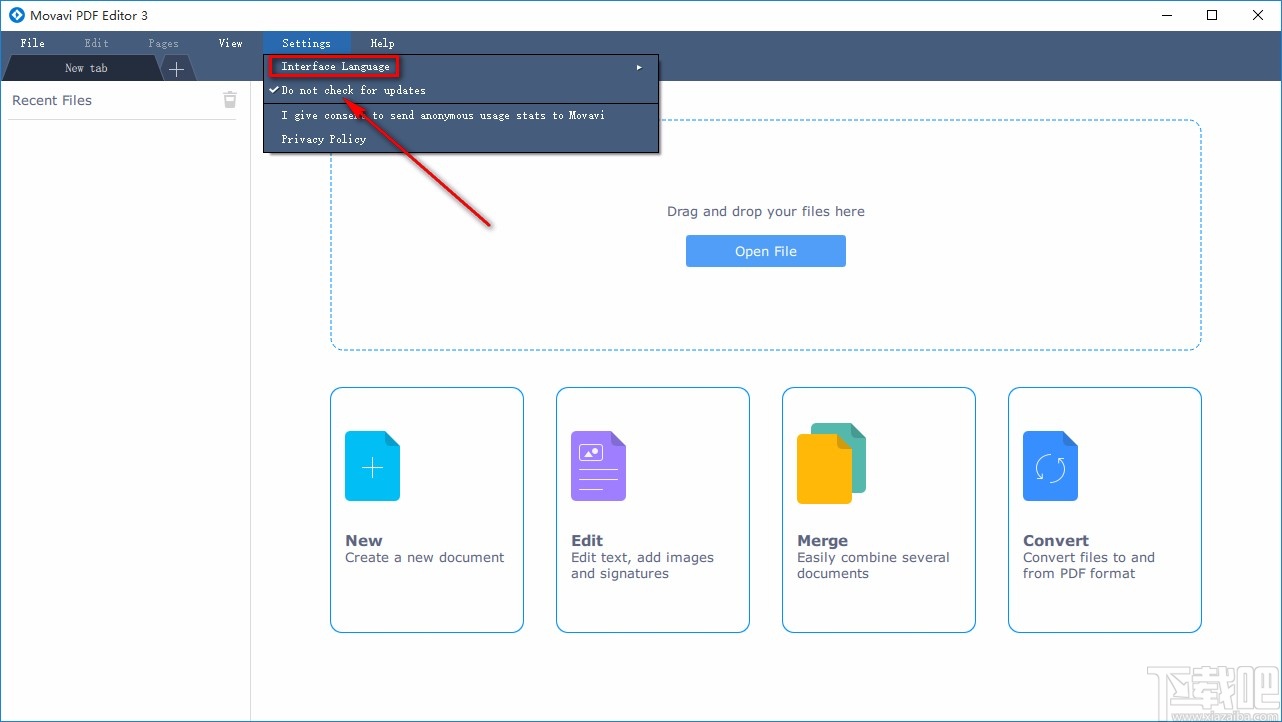Click the Open File button
This screenshot has height=722, width=1282.
coord(766,251)
